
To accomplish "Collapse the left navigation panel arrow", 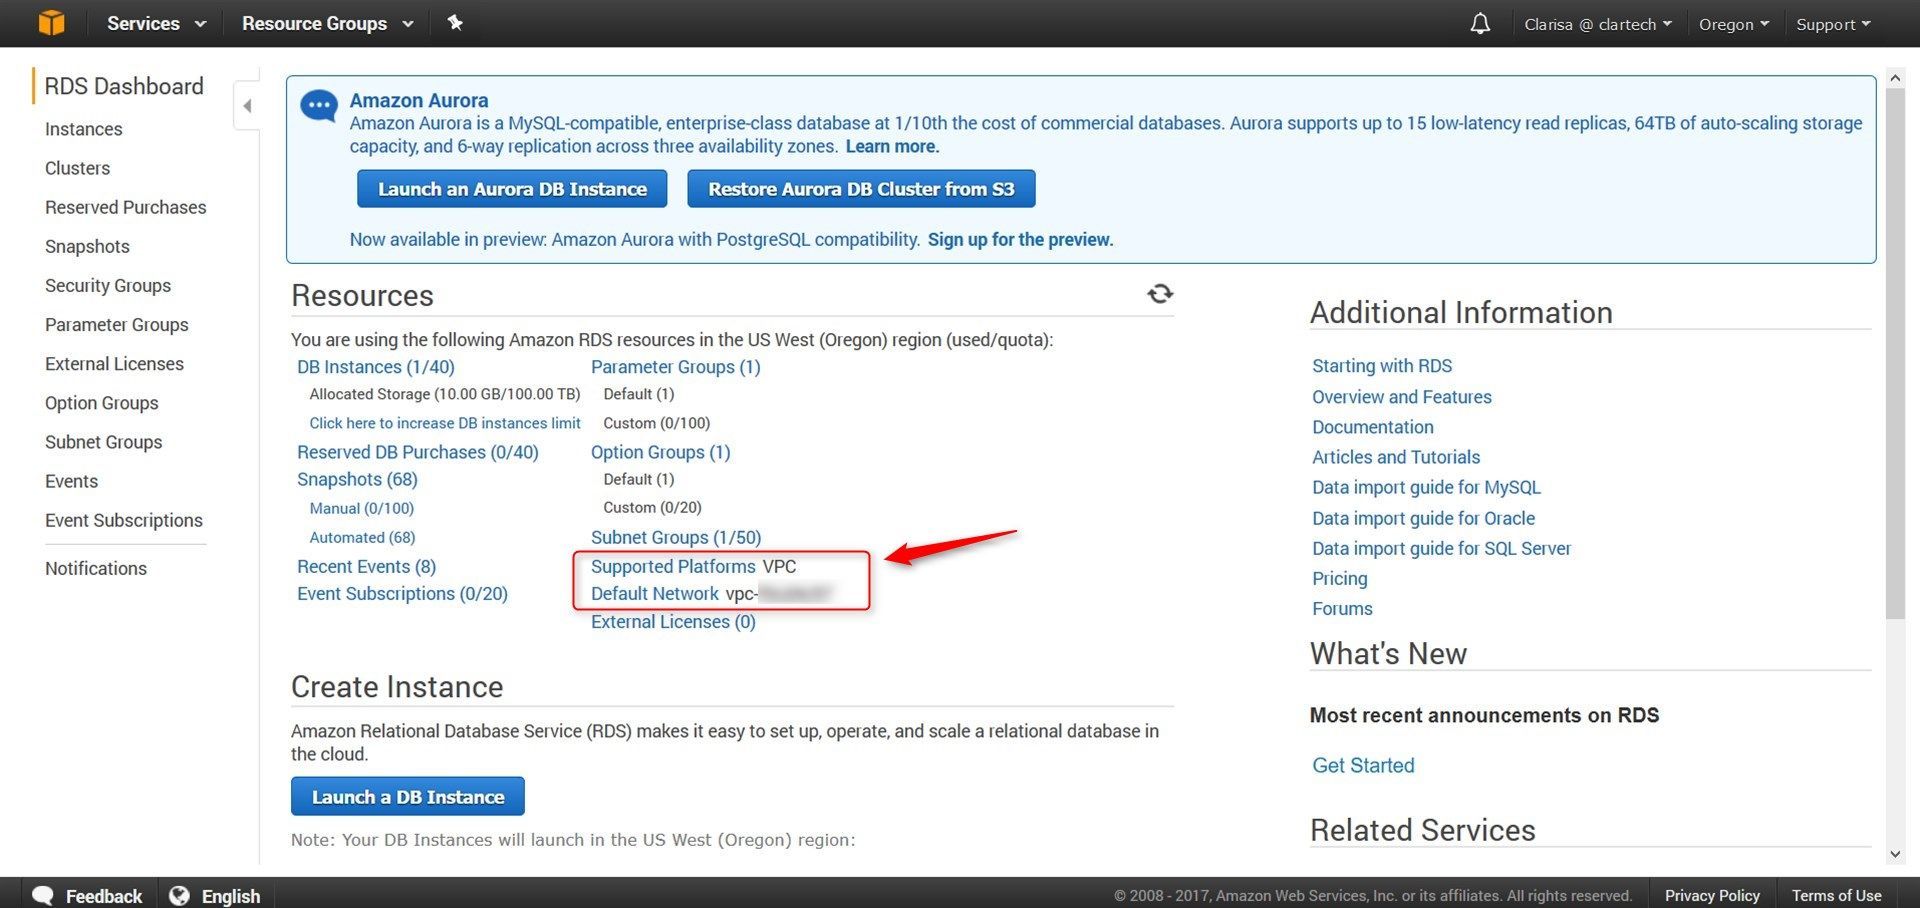I will click(247, 105).
